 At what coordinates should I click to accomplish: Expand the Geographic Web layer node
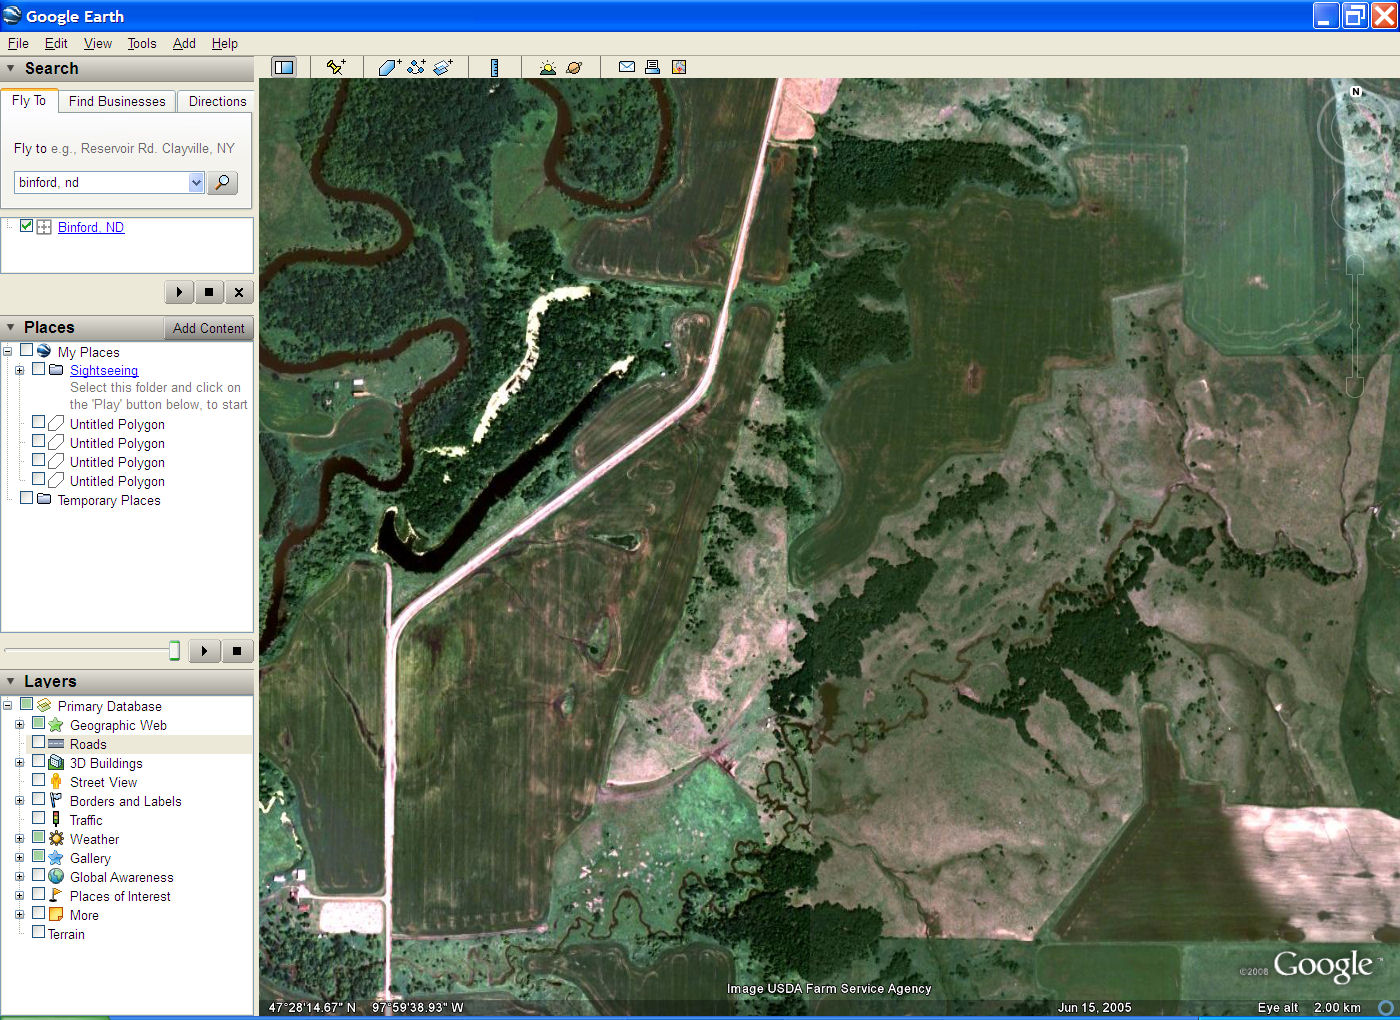click(x=19, y=725)
